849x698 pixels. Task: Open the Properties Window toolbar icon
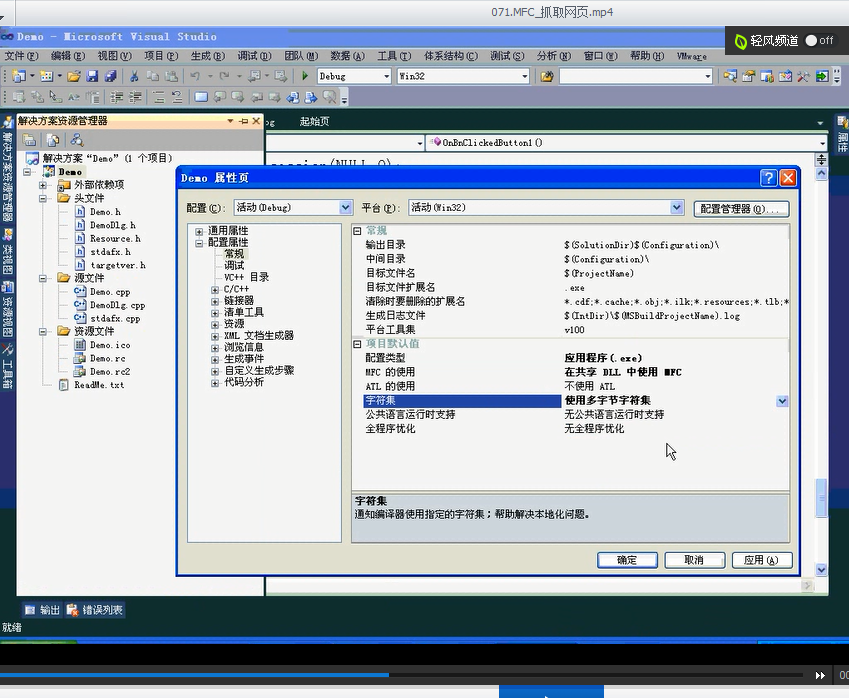pos(749,76)
